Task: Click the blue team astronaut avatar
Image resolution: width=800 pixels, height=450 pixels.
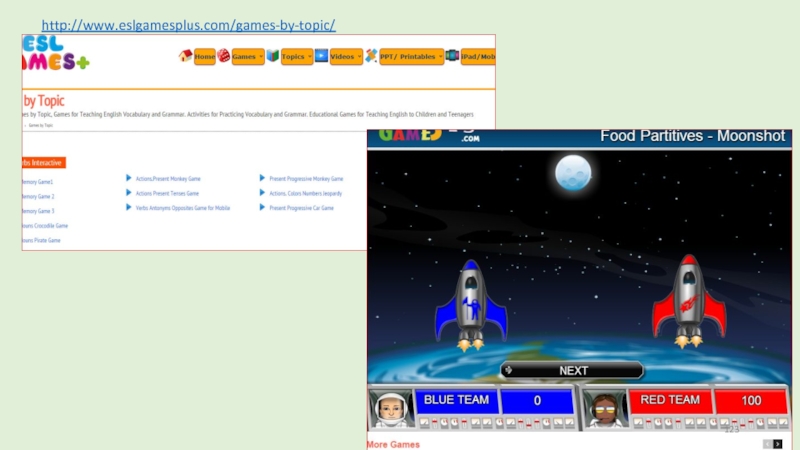Action: [x=391, y=409]
